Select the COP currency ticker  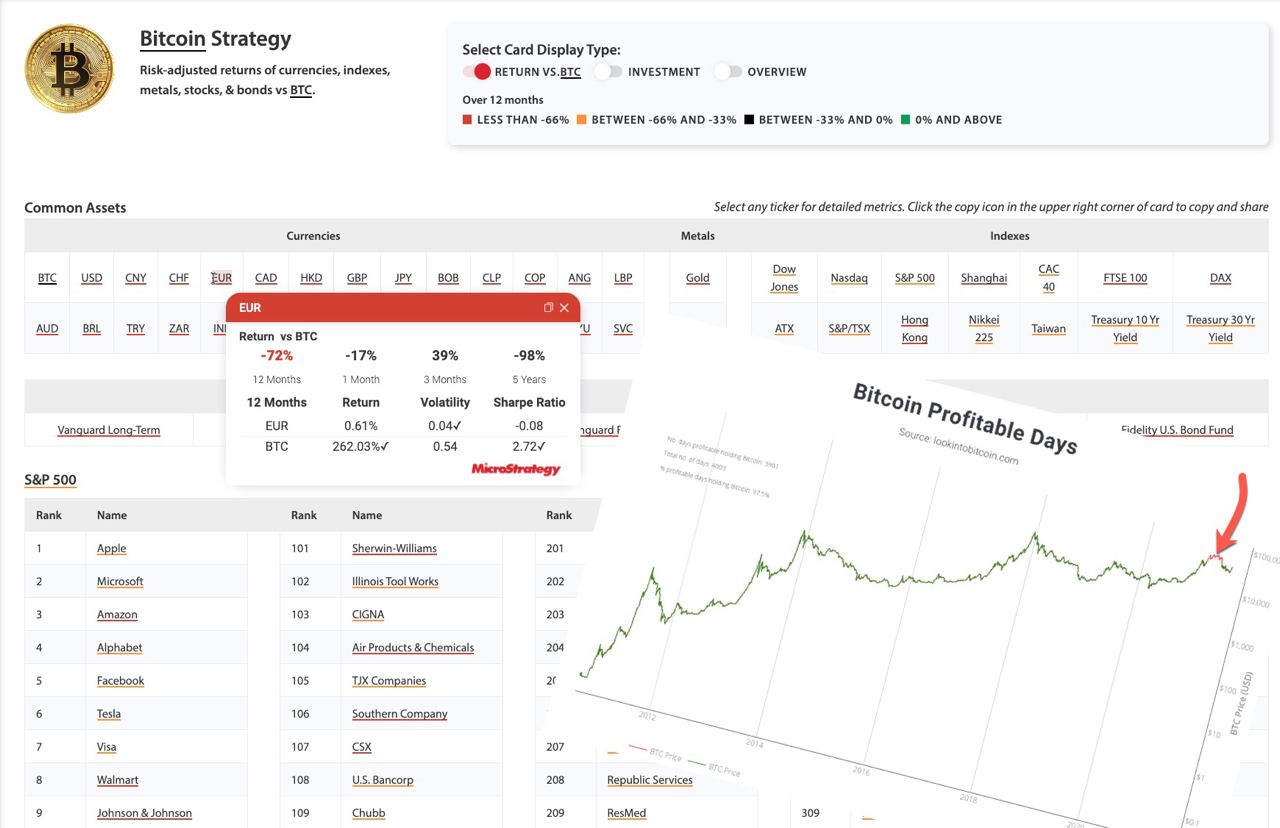tap(535, 278)
